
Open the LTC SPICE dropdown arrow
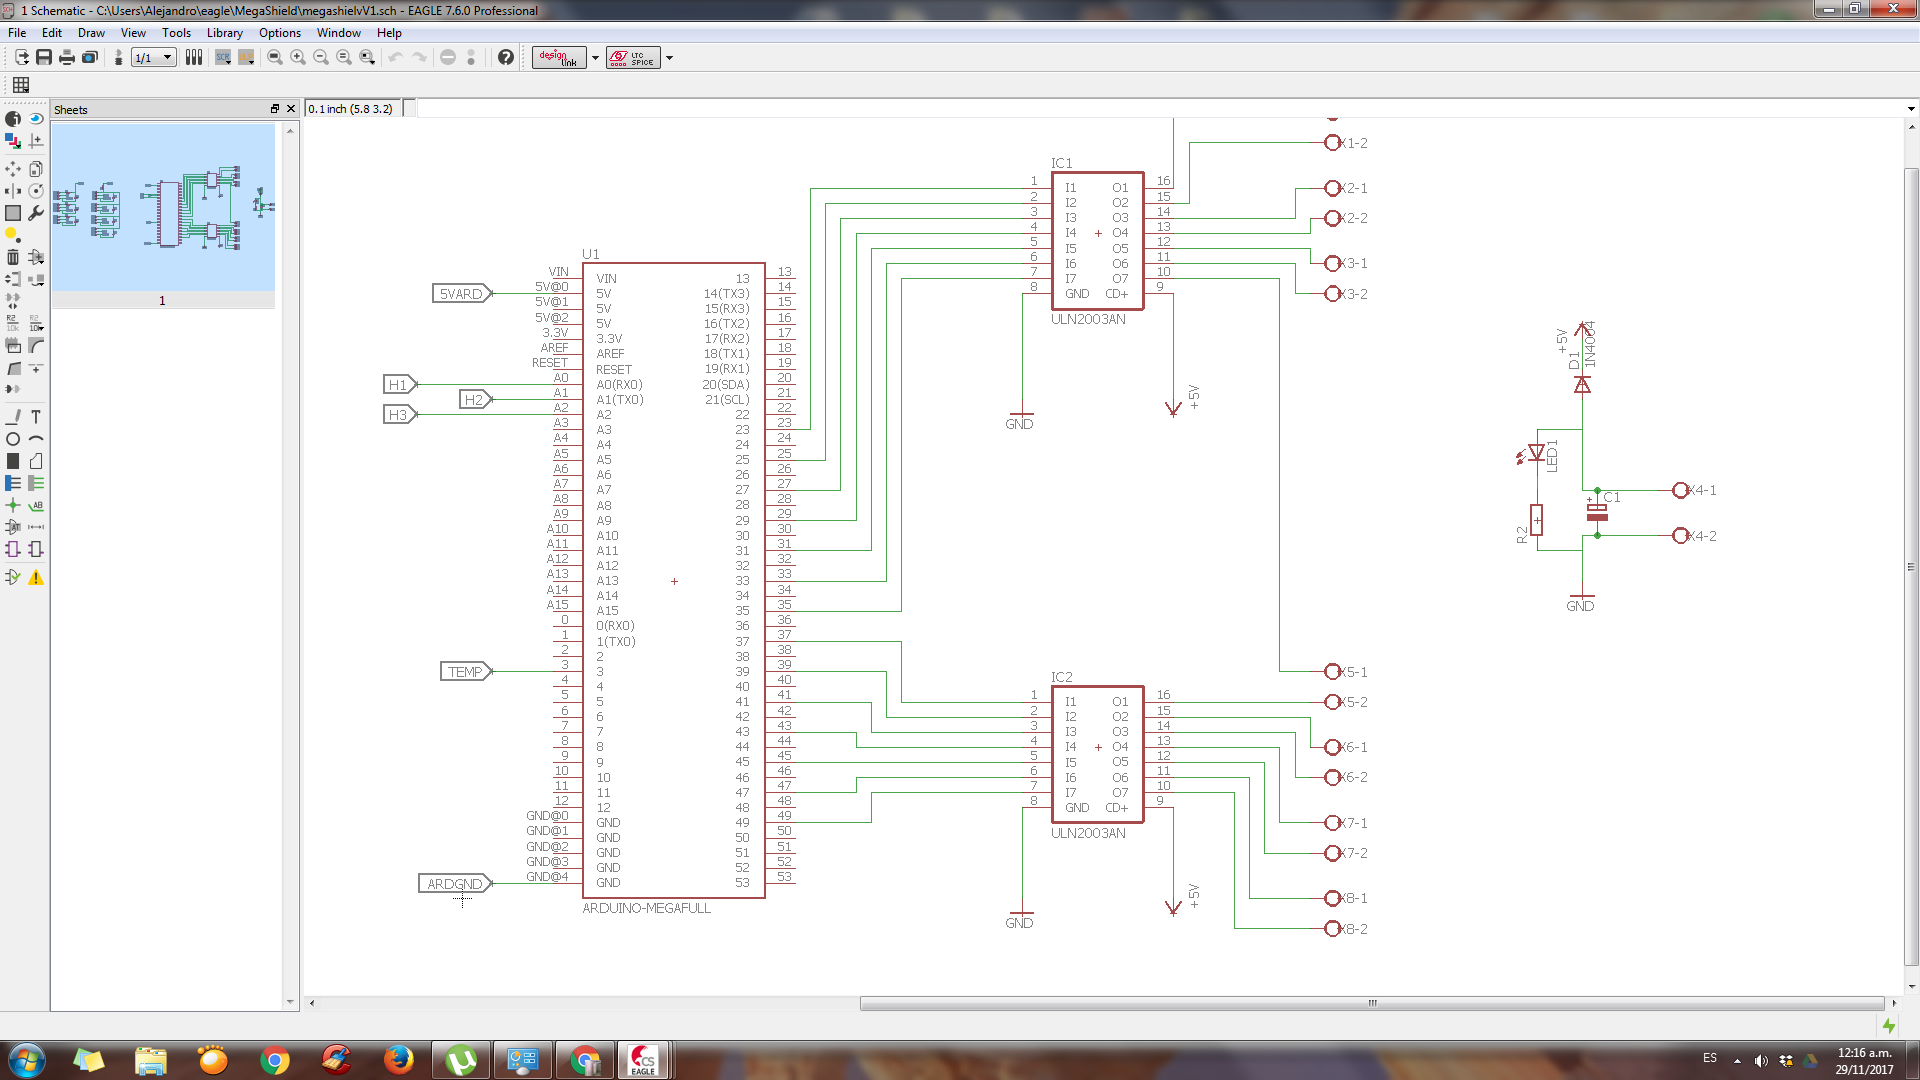(669, 57)
